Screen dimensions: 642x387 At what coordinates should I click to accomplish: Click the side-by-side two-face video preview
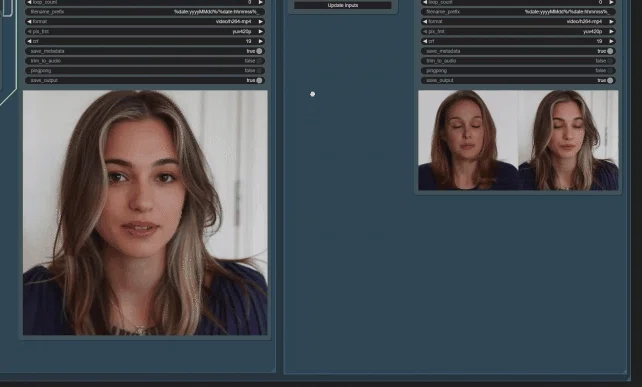pyautogui.click(x=518, y=140)
